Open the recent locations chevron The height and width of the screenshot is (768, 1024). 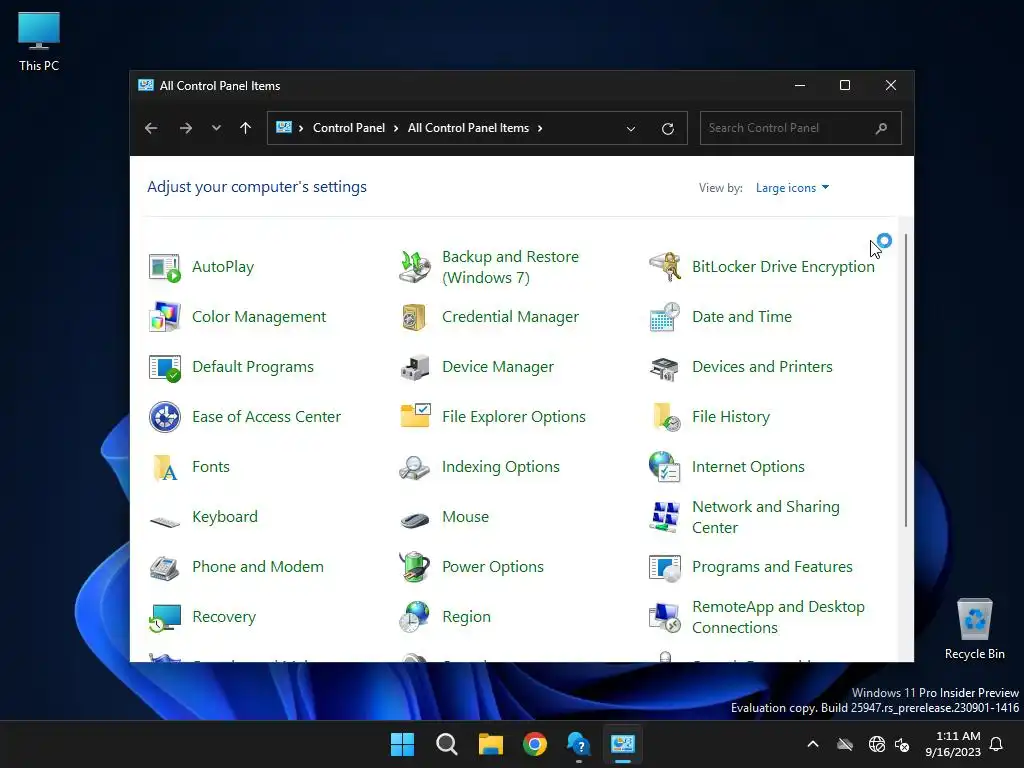click(x=216, y=128)
